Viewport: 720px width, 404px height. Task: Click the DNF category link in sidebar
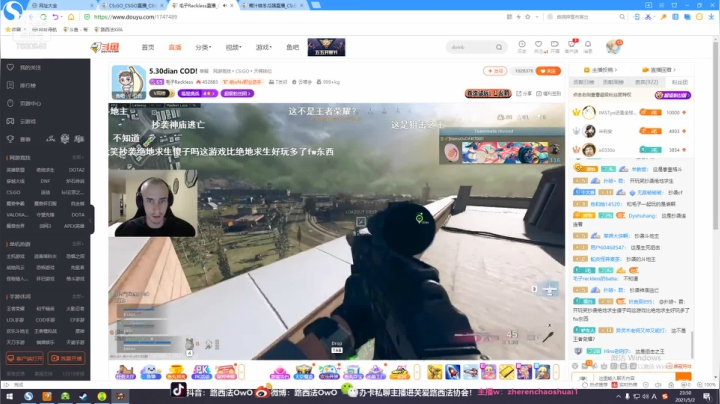(45, 181)
